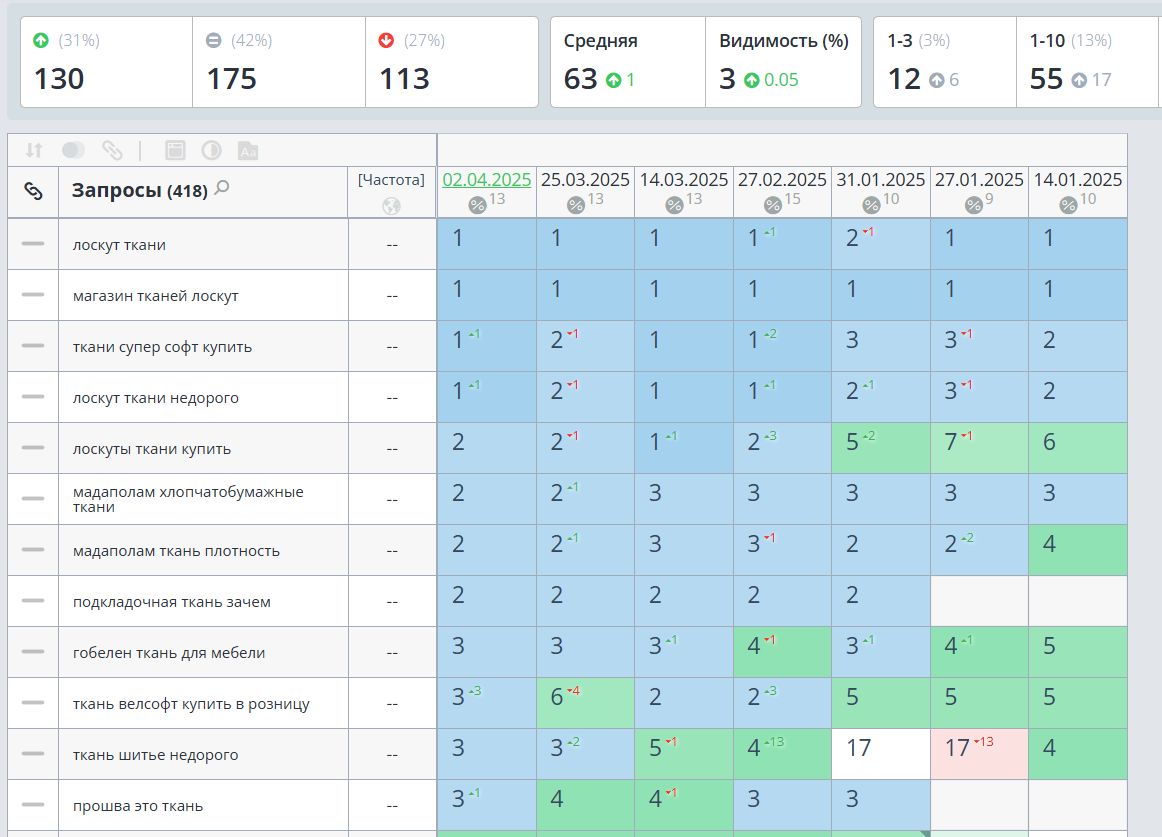Click the chain link column header icon
The image size is (1162, 837).
tap(33, 191)
